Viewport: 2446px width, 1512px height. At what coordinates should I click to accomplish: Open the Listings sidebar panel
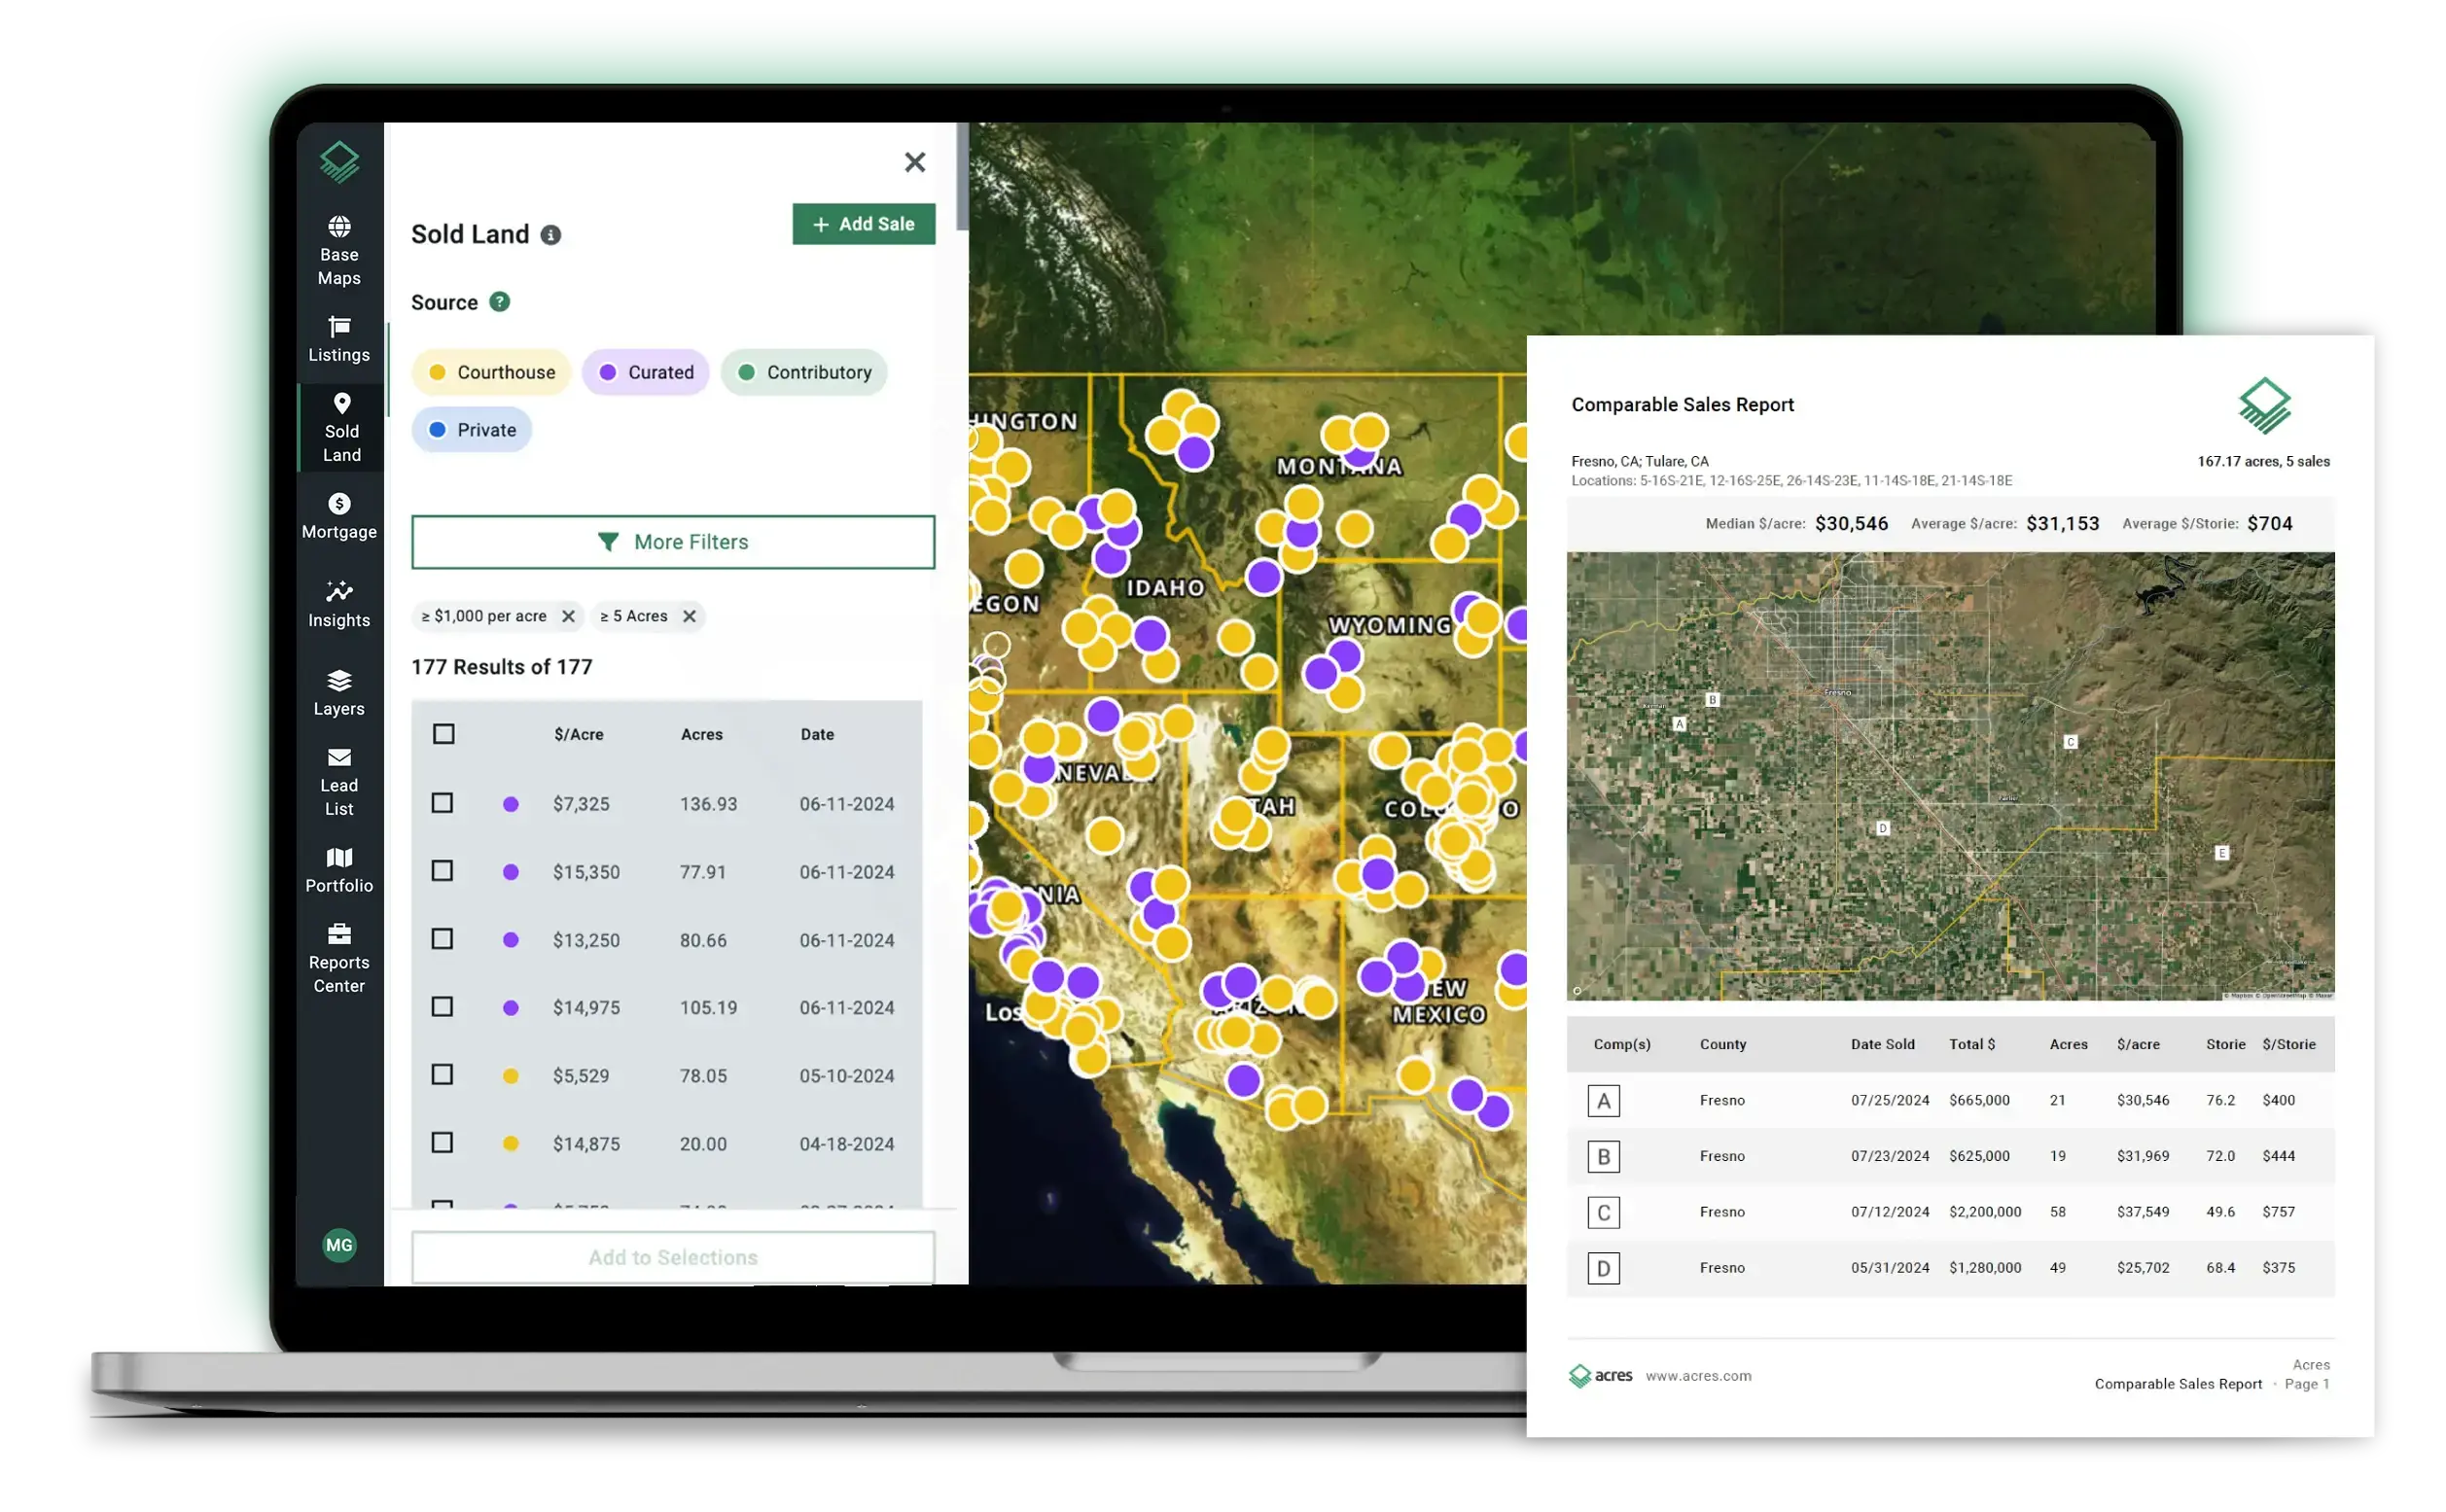tap(339, 340)
